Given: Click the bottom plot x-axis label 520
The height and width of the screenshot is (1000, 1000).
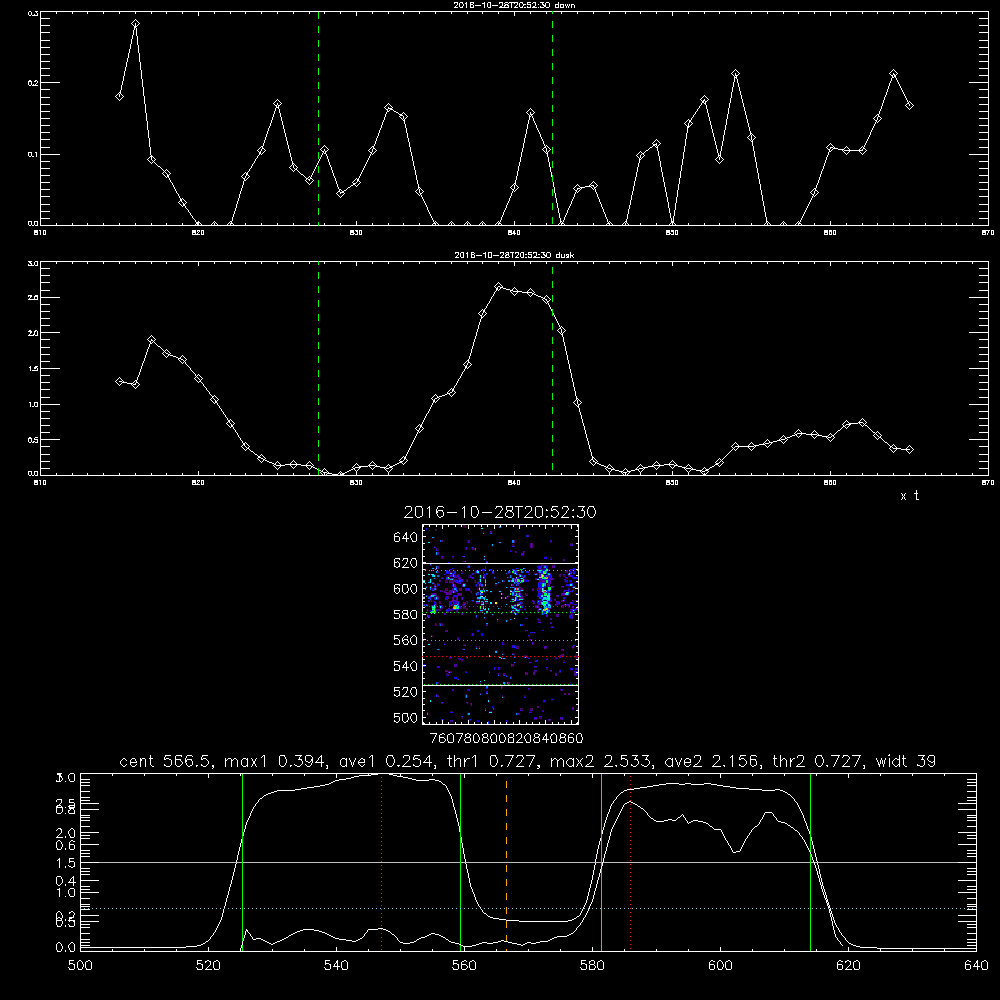Looking at the screenshot, I should pyautogui.click(x=208, y=966).
